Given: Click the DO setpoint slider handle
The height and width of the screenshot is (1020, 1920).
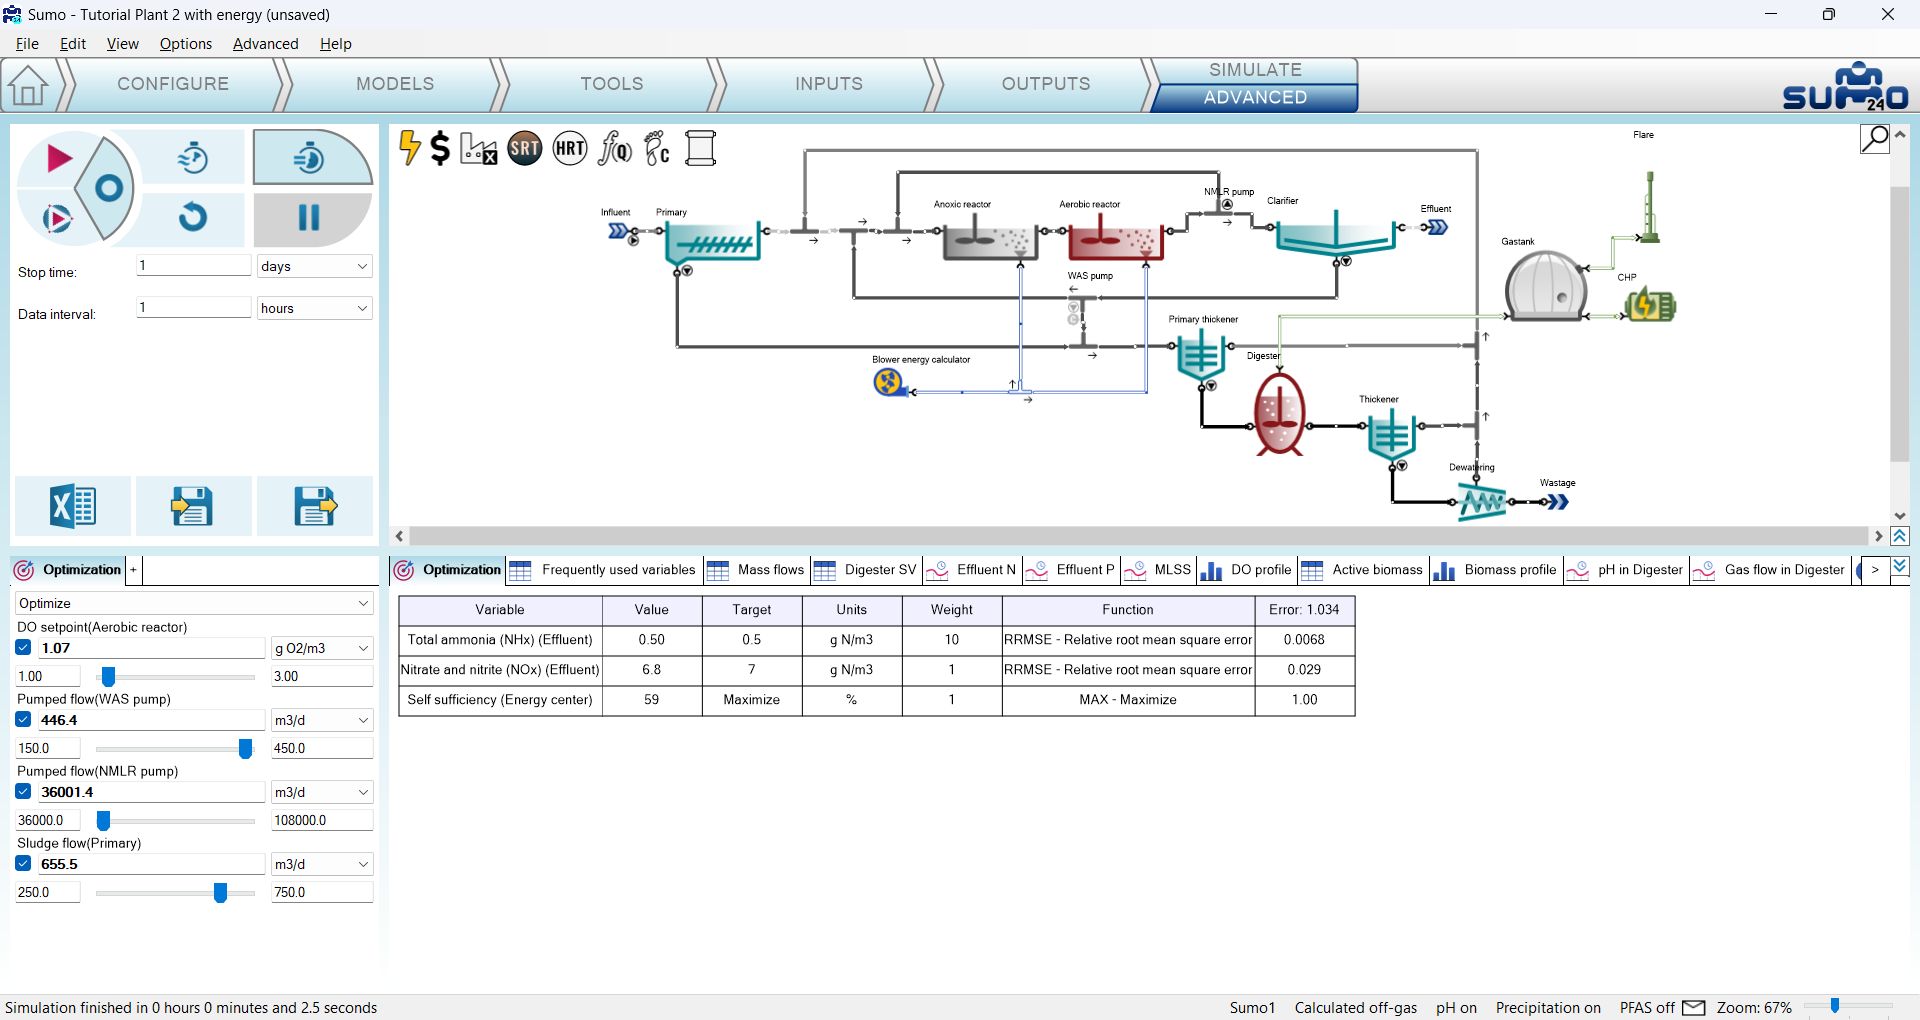Looking at the screenshot, I should point(108,676).
